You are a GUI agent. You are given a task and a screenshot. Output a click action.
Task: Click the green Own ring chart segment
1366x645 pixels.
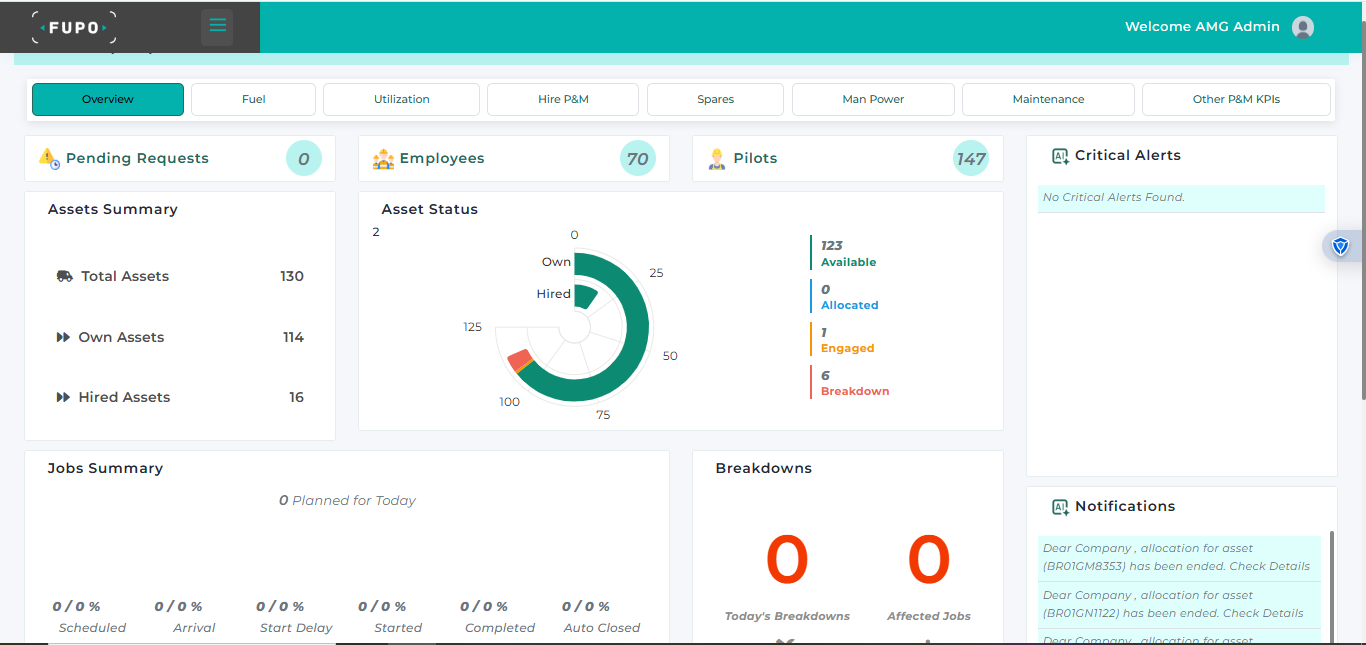pos(638,325)
